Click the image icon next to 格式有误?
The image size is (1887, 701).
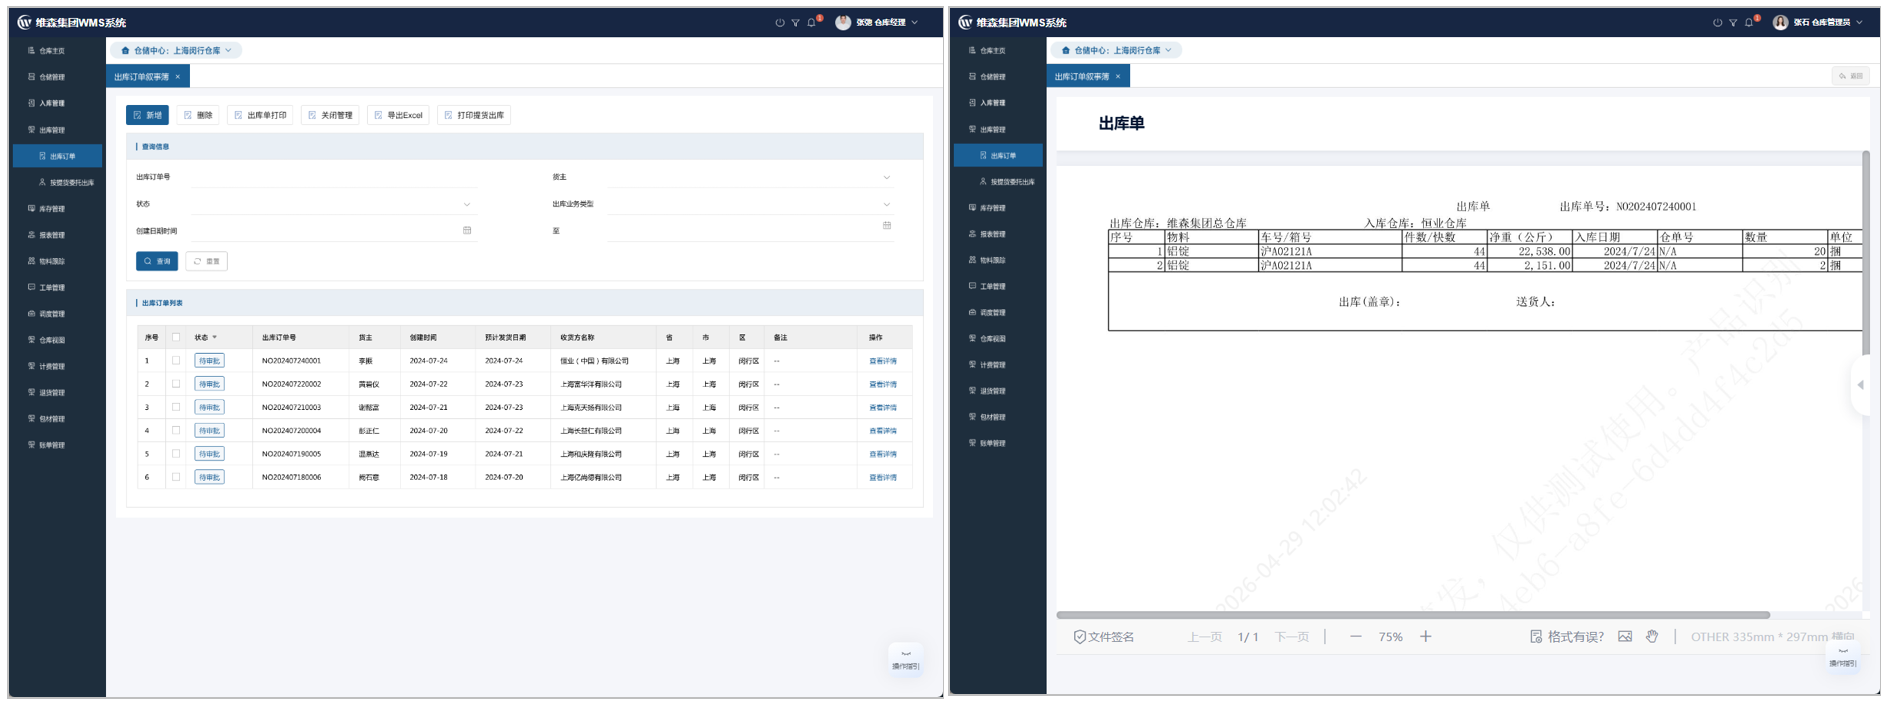coord(1625,637)
